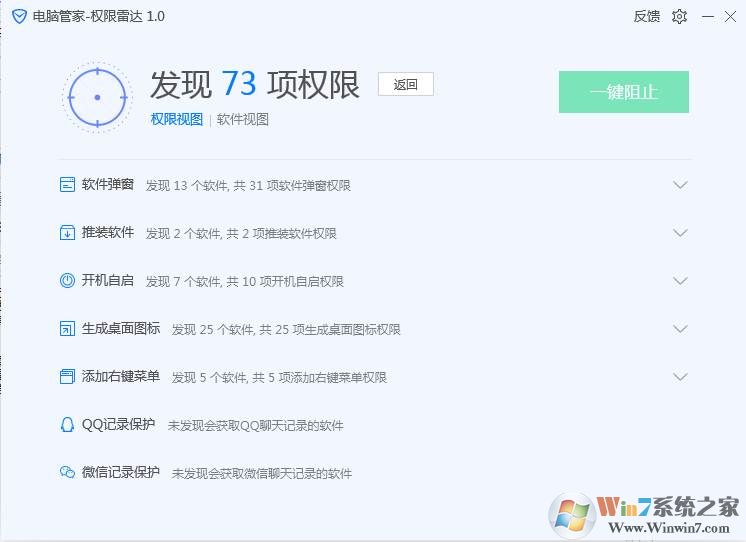The height and width of the screenshot is (542, 746).
Task: Select the 开机自启 category label
Action: tap(108, 280)
